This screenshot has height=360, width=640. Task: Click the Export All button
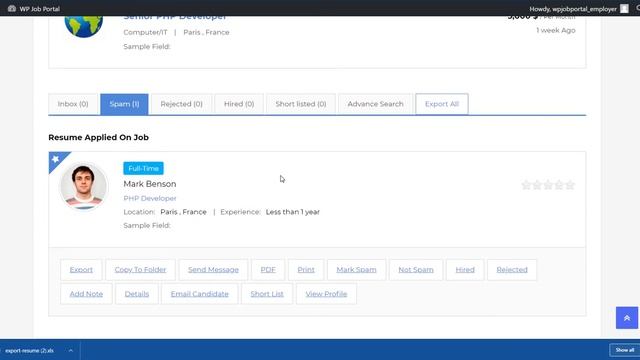pyautogui.click(x=442, y=104)
